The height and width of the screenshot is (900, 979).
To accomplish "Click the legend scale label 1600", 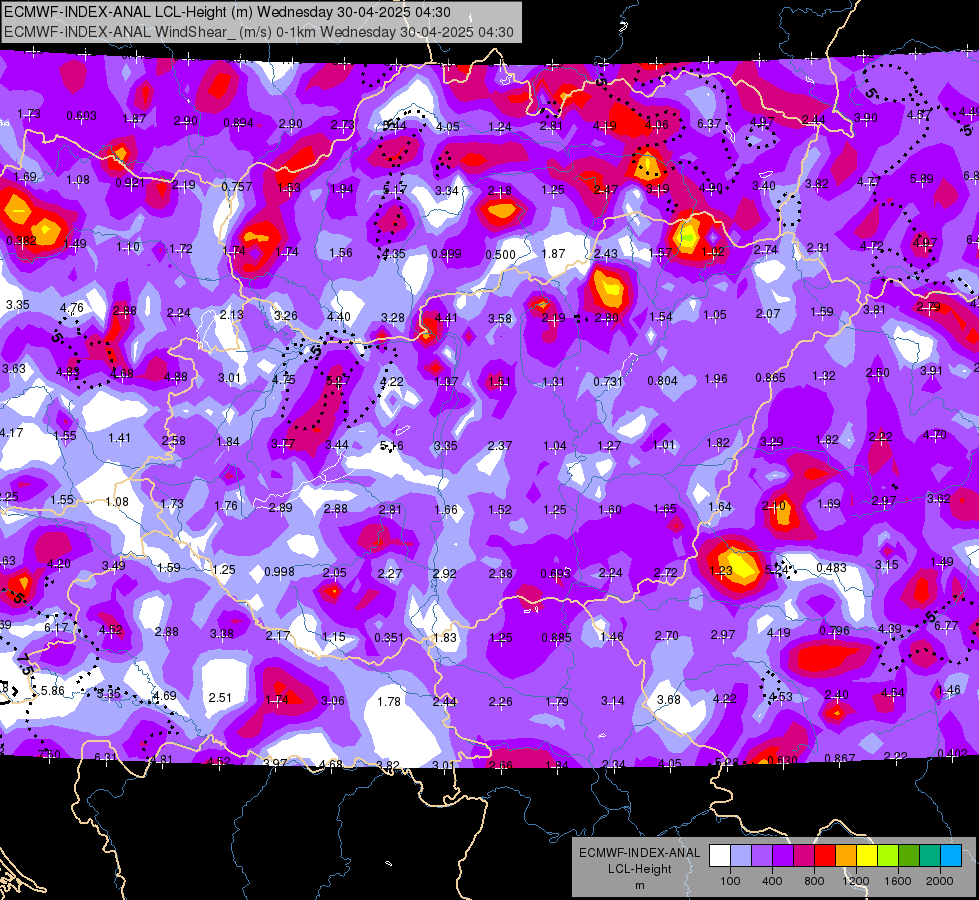I will pyautogui.click(x=897, y=881).
